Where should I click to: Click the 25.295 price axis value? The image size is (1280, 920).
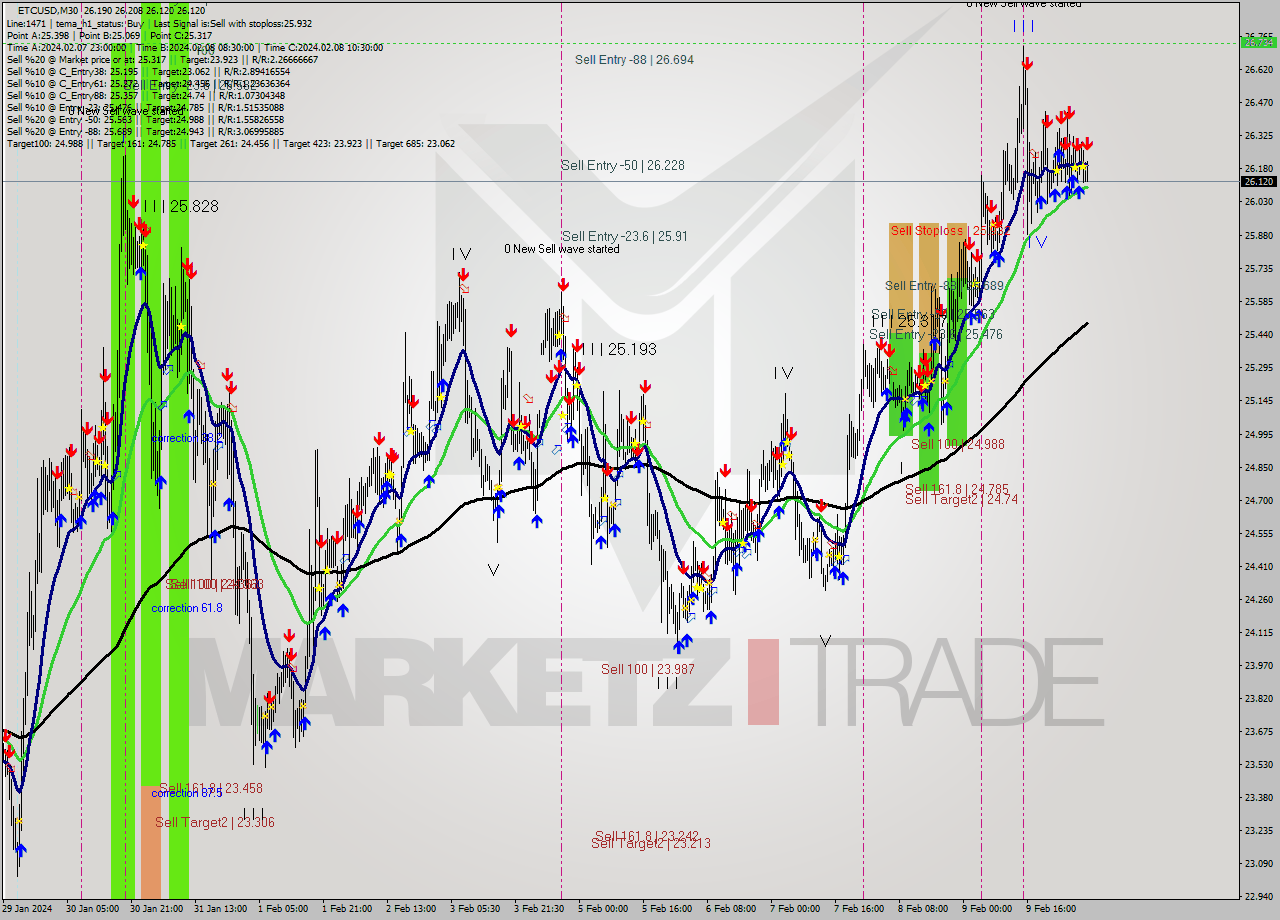pos(1258,367)
